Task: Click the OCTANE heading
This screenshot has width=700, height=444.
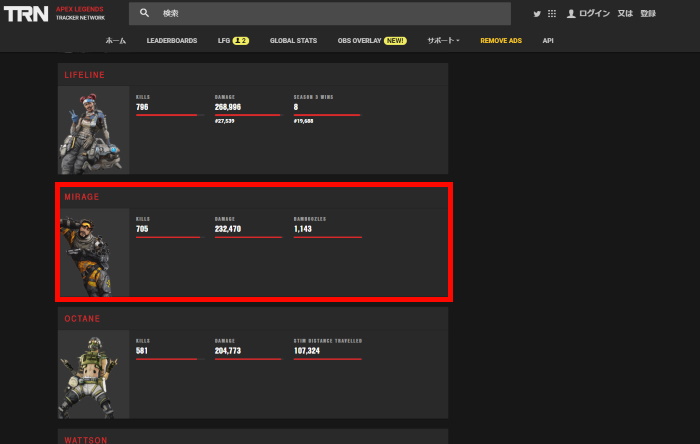Action: (x=82, y=319)
